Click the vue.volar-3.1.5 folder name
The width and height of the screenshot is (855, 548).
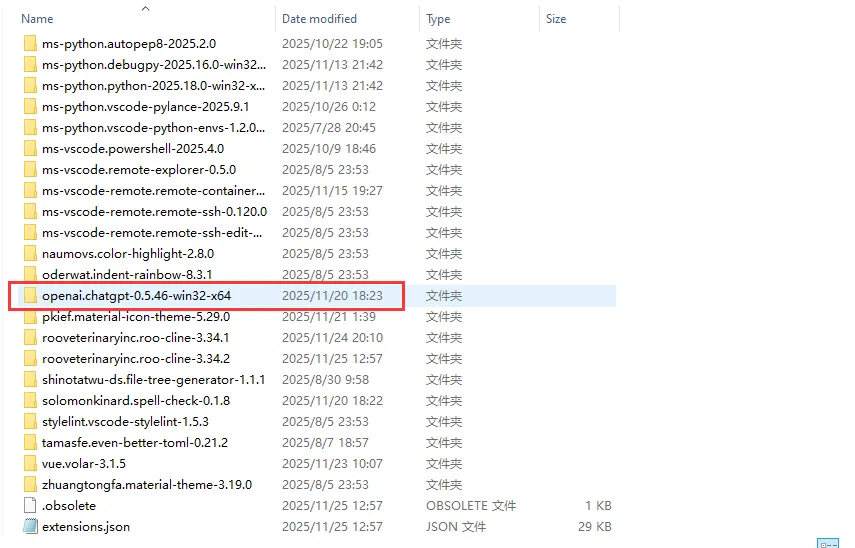pos(83,463)
